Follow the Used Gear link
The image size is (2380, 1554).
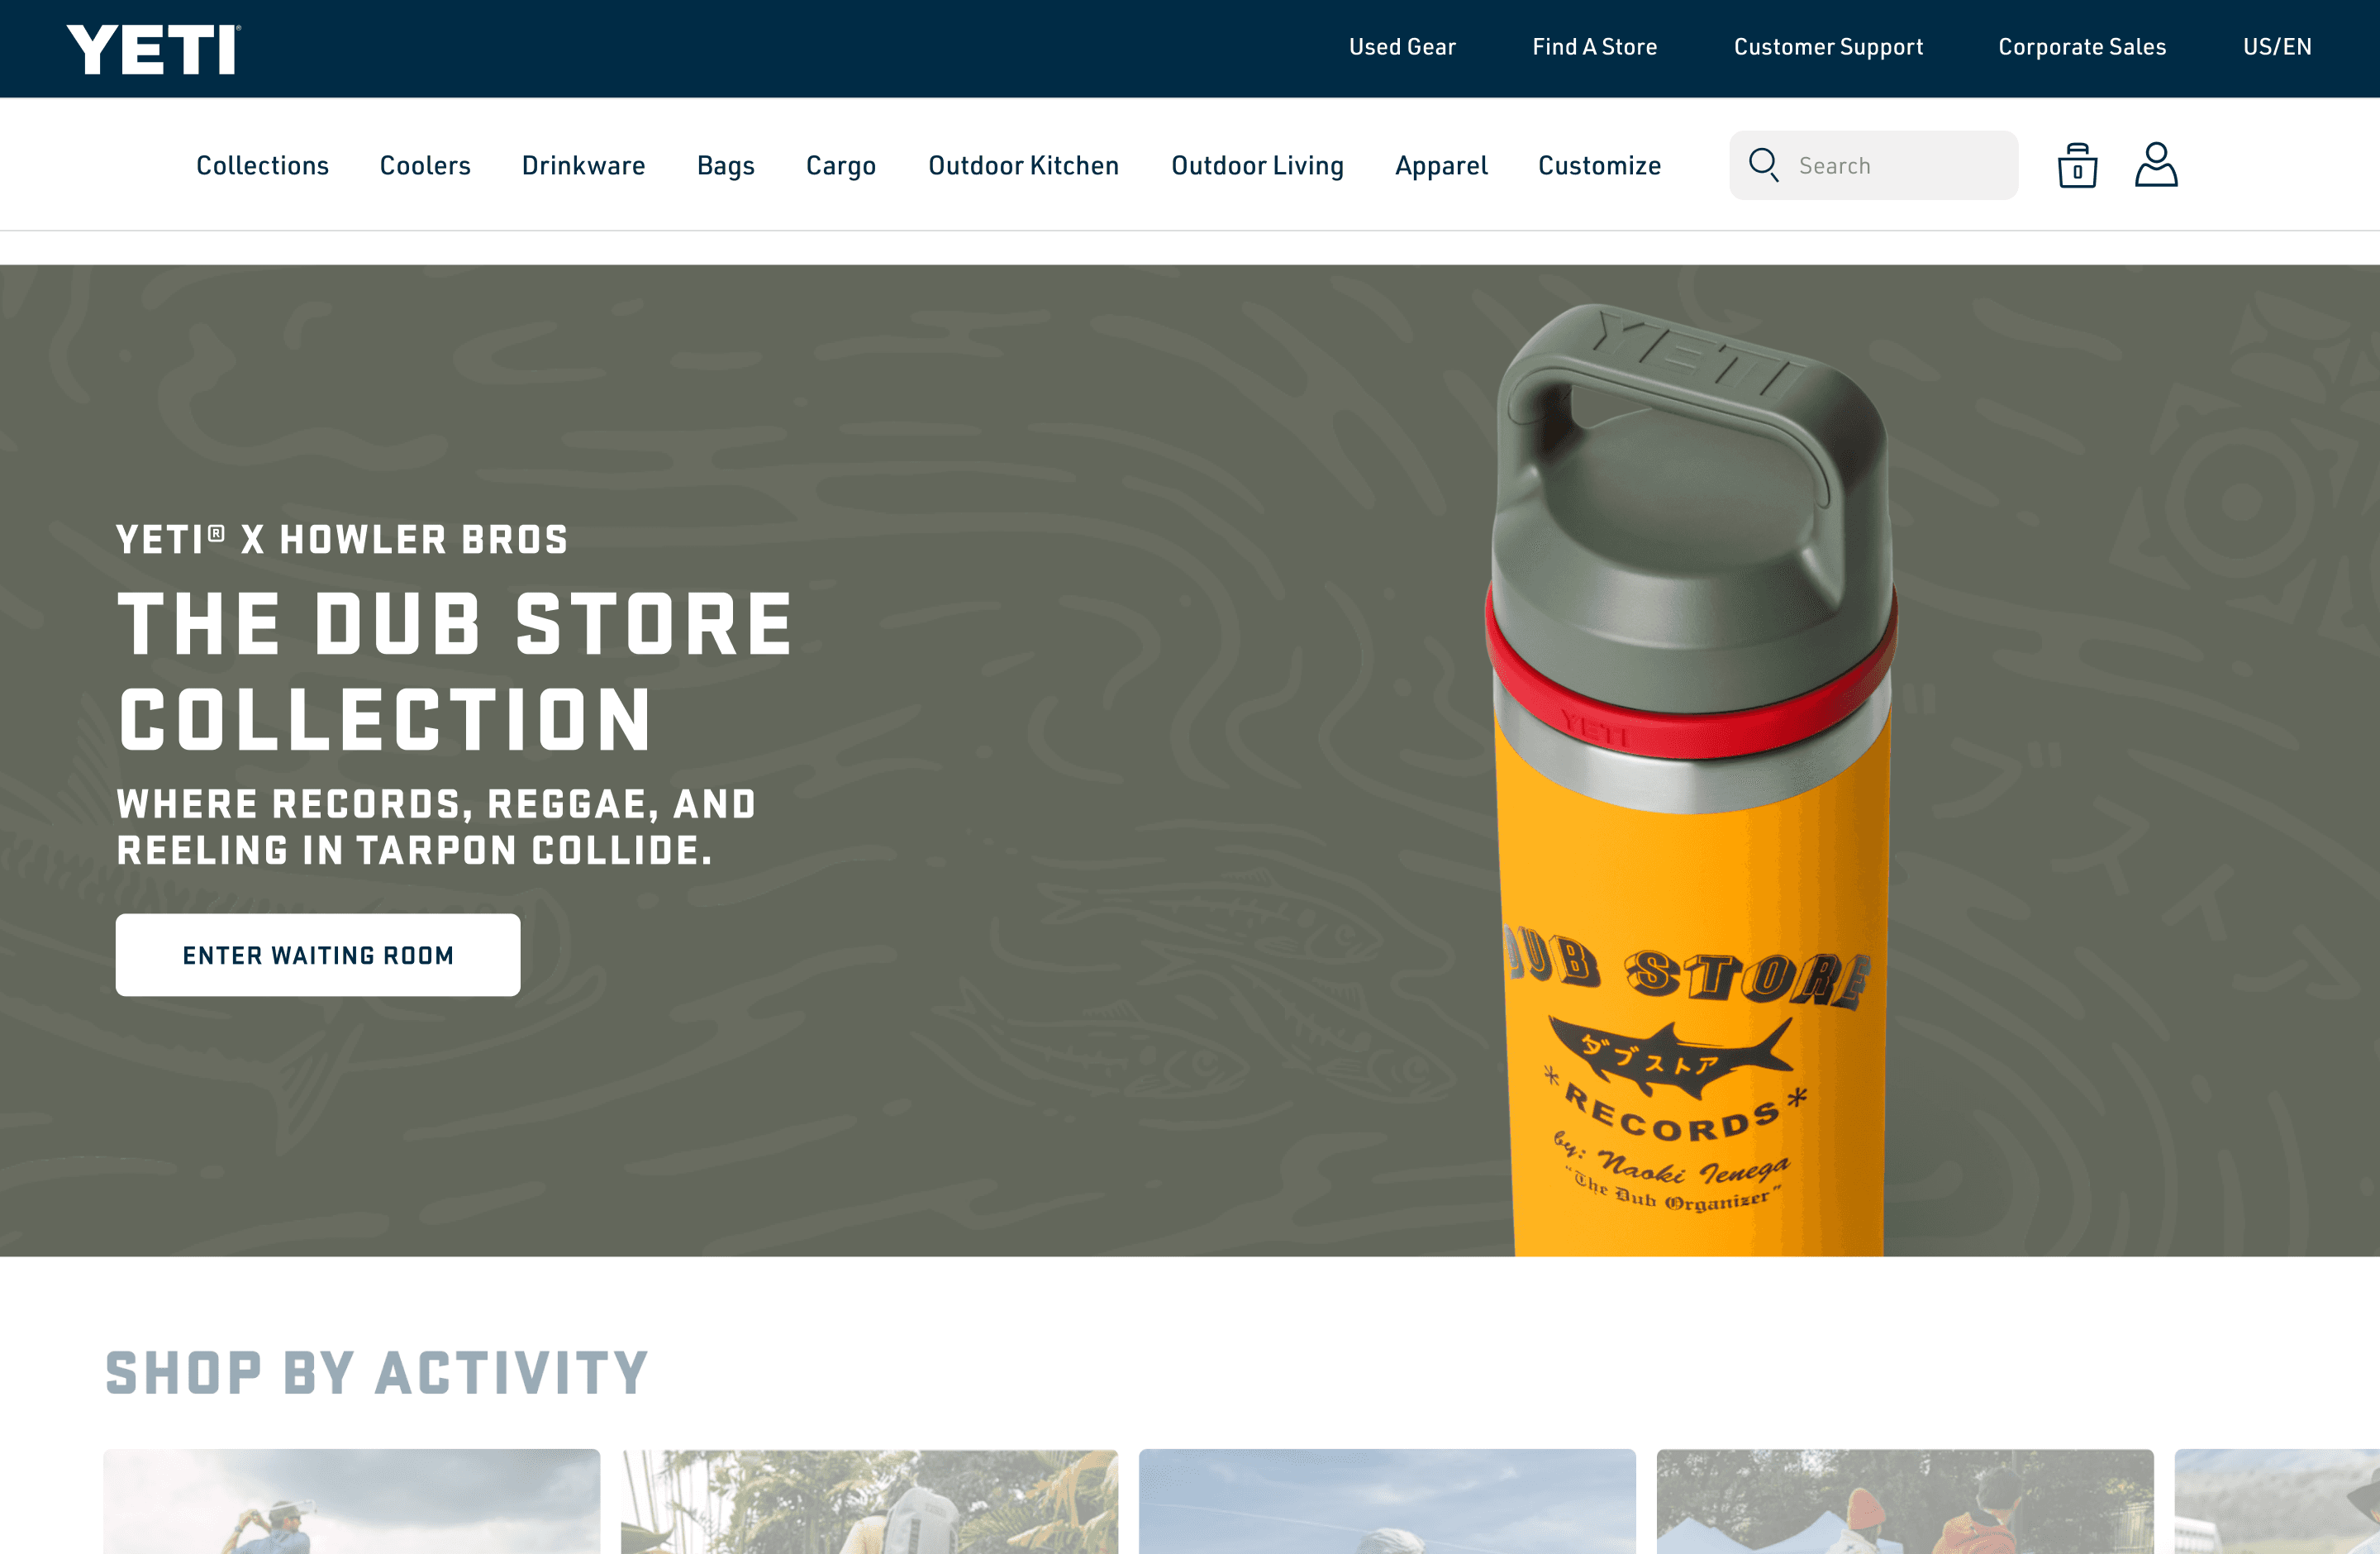[x=1402, y=47]
